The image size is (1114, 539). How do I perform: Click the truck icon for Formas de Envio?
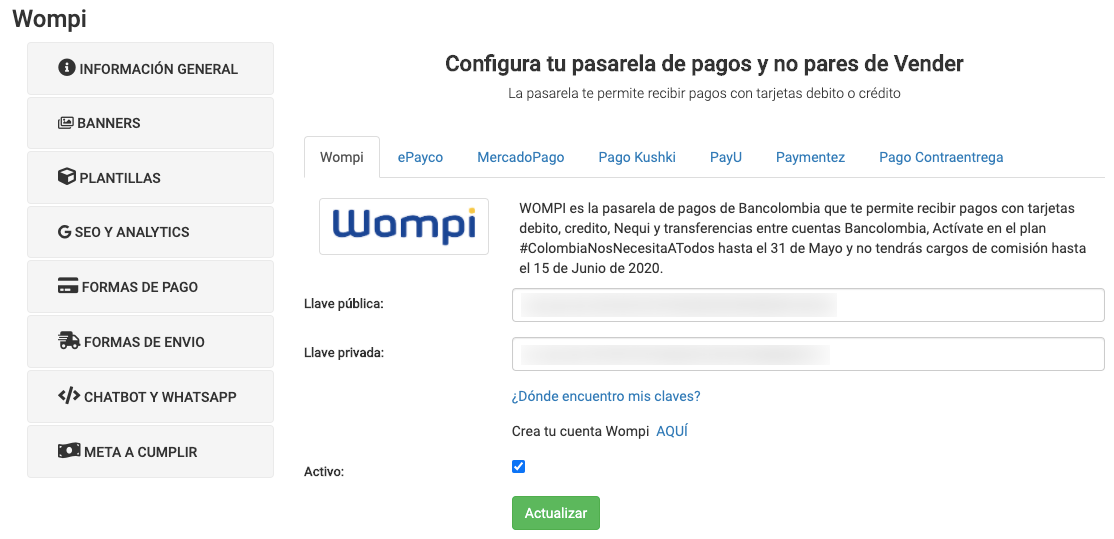pos(69,341)
